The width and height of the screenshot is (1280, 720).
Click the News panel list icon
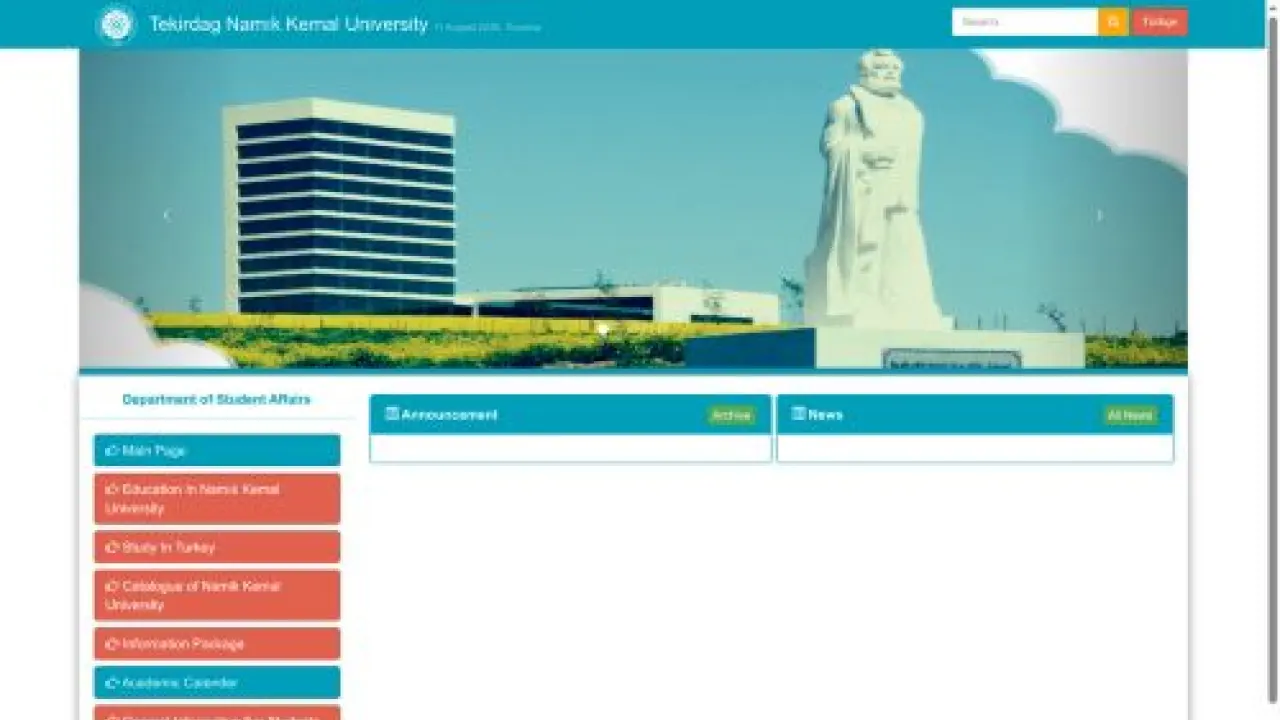(798, 413)
